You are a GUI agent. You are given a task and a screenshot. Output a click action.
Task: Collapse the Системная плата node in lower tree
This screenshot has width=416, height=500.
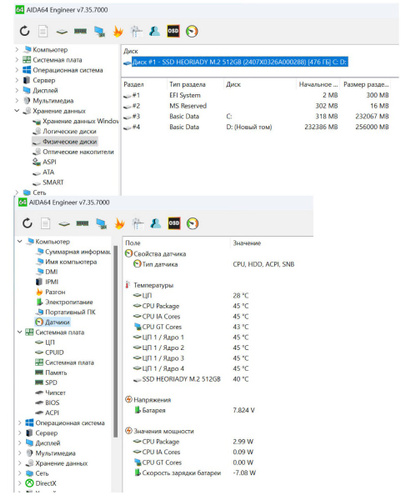[x=20, y=332]
